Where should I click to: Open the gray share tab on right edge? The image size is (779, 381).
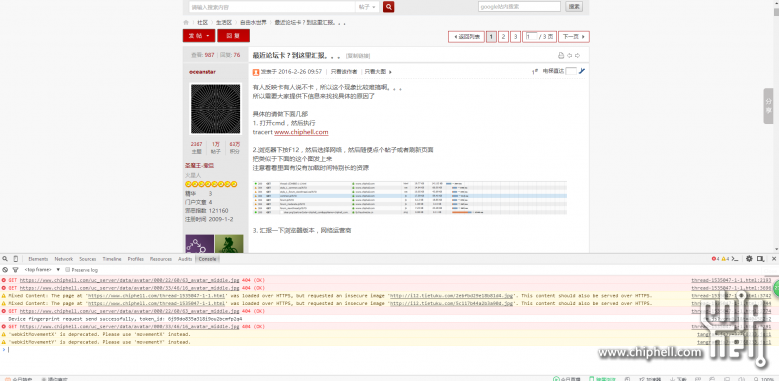(x=768, y=106)
